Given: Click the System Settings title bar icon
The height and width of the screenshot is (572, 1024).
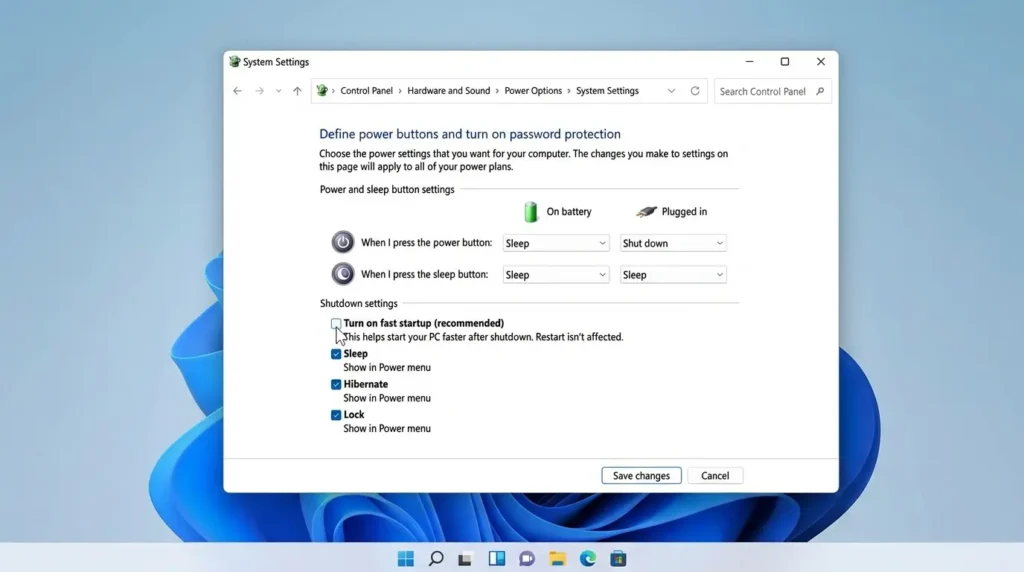Looking at the screenshot, I should [x=234, y=61].
